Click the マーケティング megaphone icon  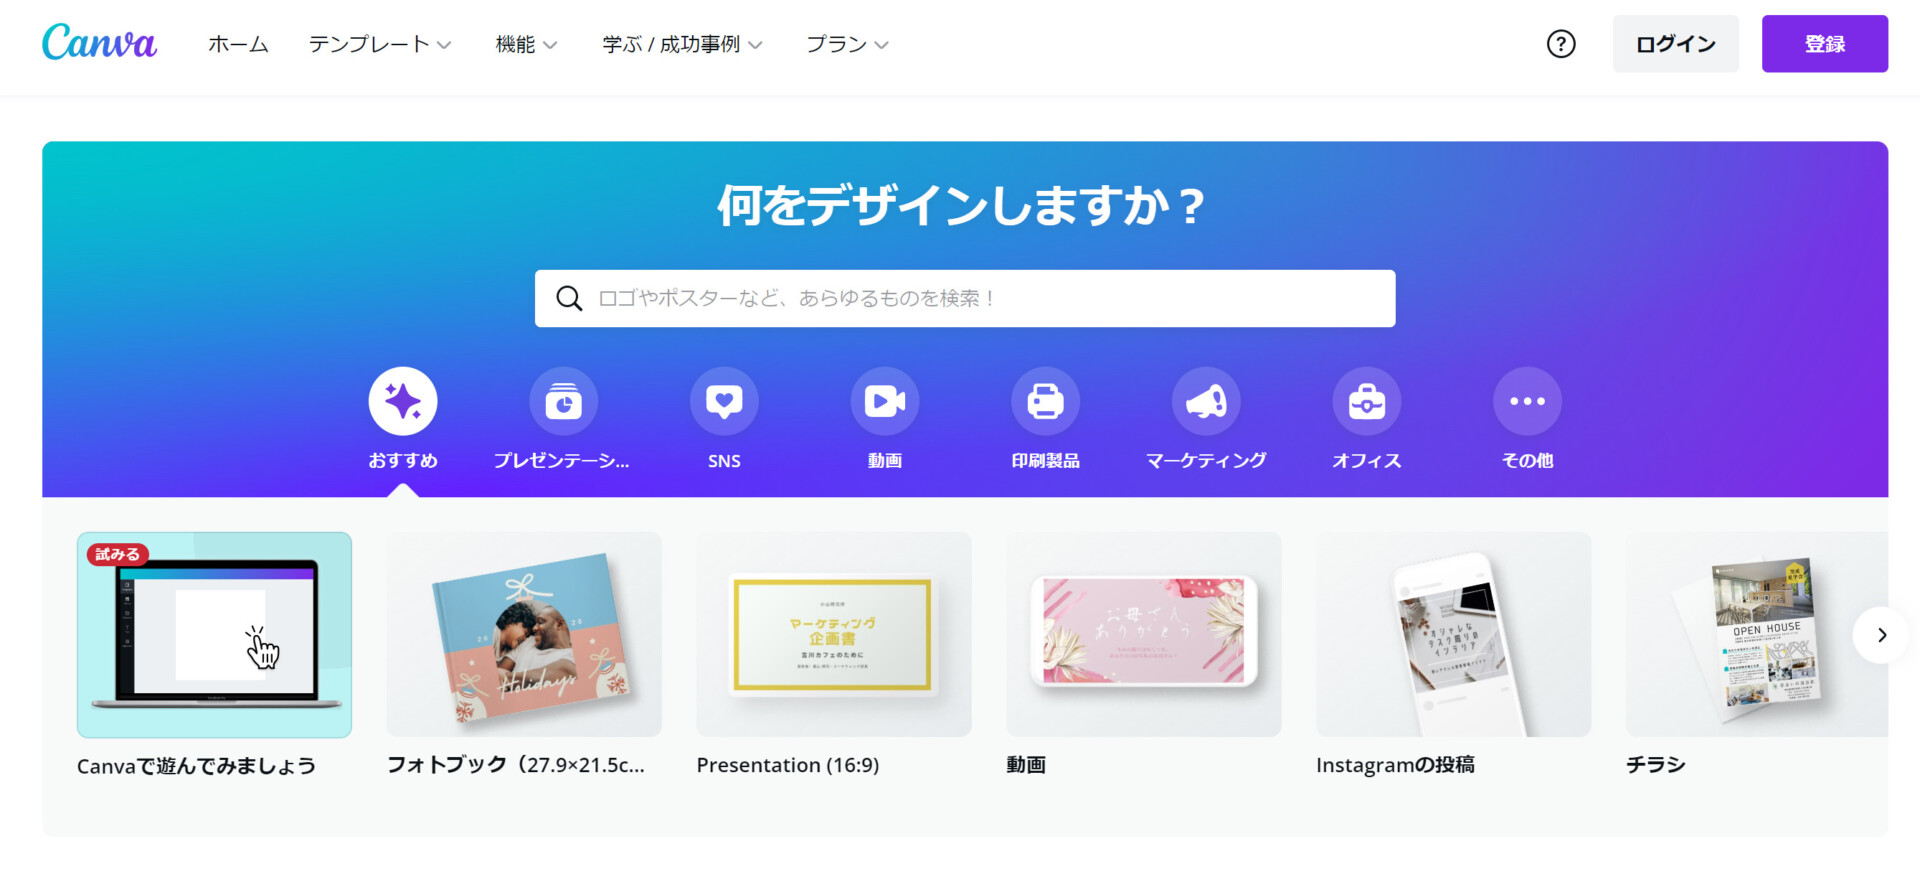click(1206, 401)
